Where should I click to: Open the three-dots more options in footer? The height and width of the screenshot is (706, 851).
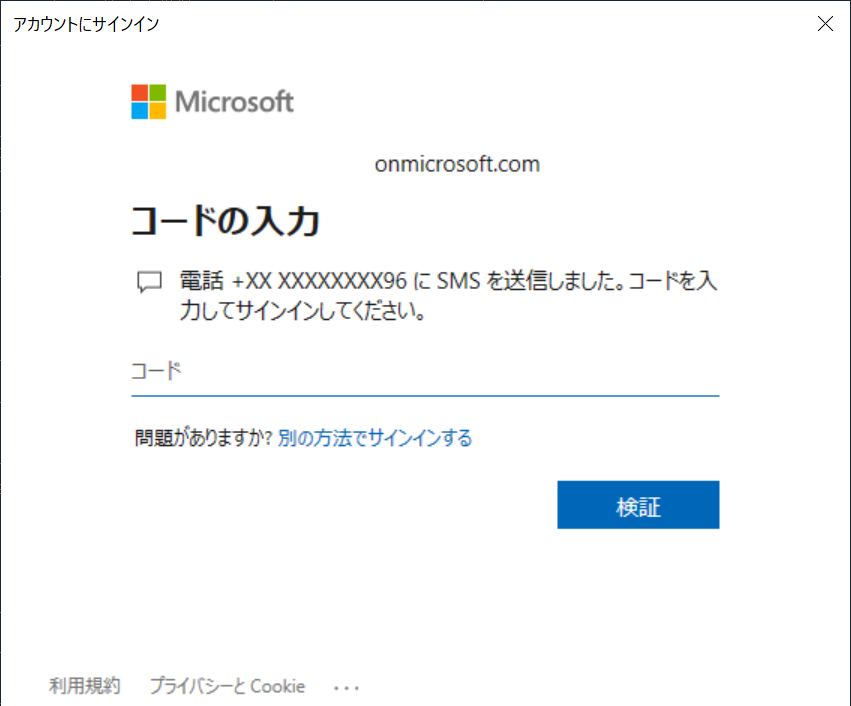[x=346, y=688]
